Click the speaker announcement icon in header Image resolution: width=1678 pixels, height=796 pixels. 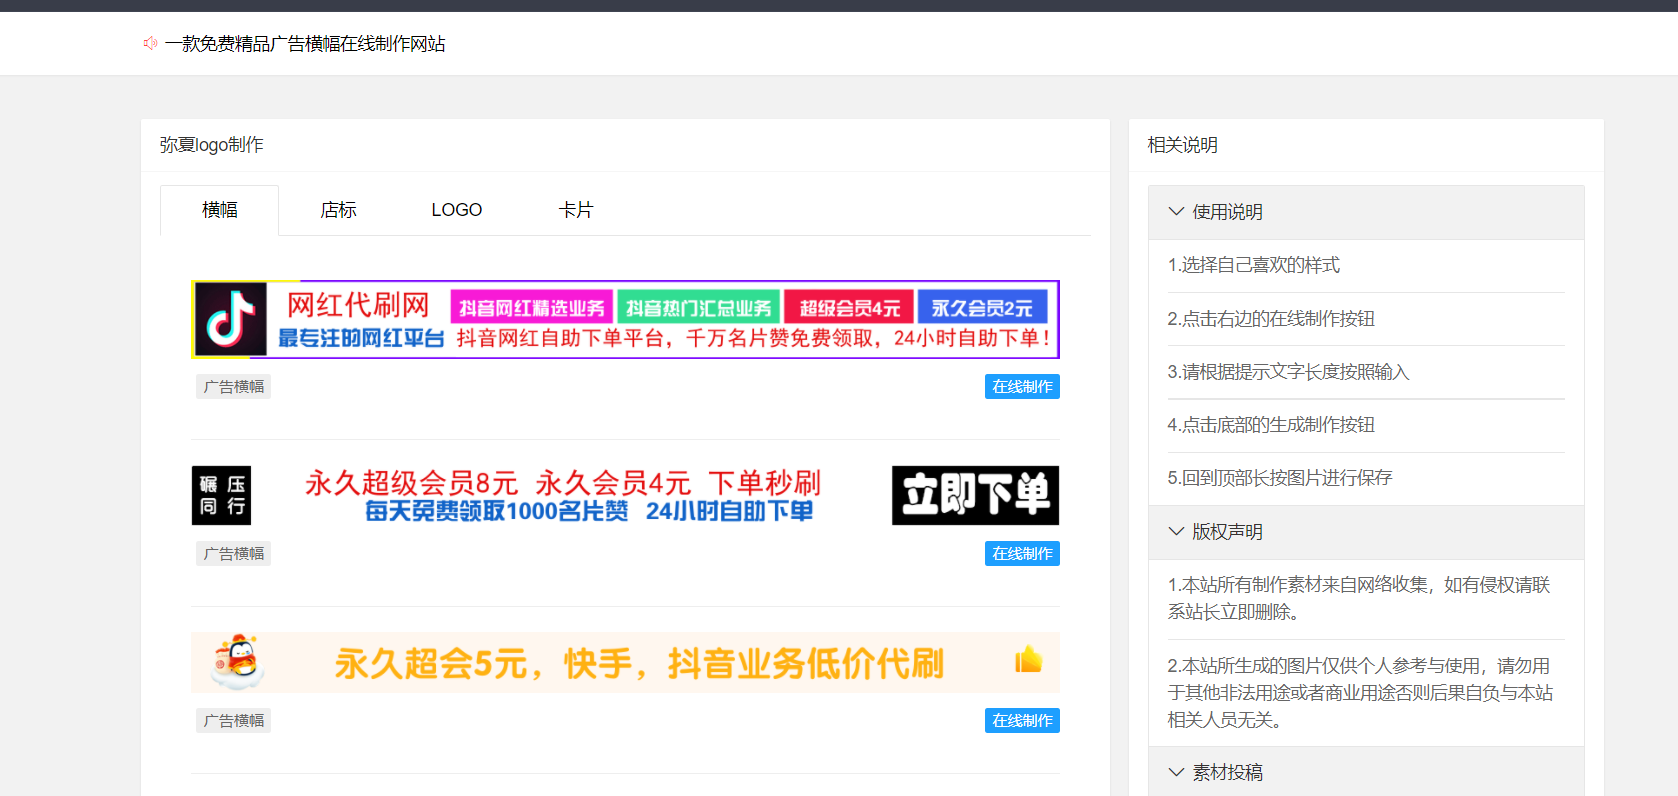click(x=150, y=43)
